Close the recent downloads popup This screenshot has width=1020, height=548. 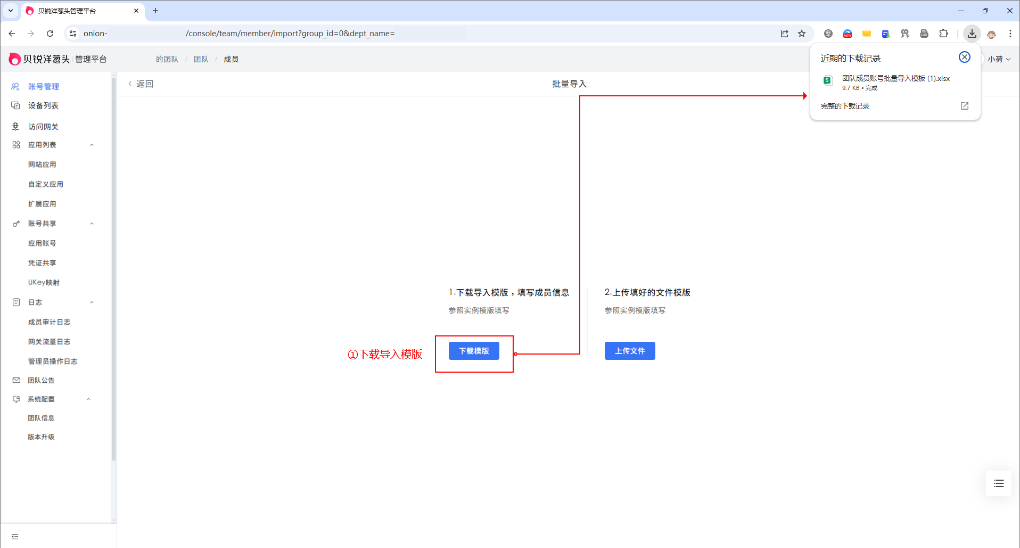point(964,58)
